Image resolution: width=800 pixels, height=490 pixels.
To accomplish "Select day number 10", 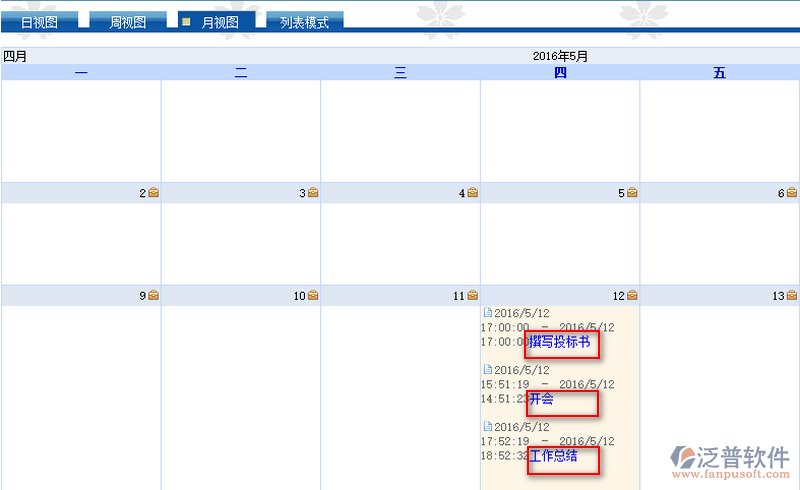I will (299, 296).
